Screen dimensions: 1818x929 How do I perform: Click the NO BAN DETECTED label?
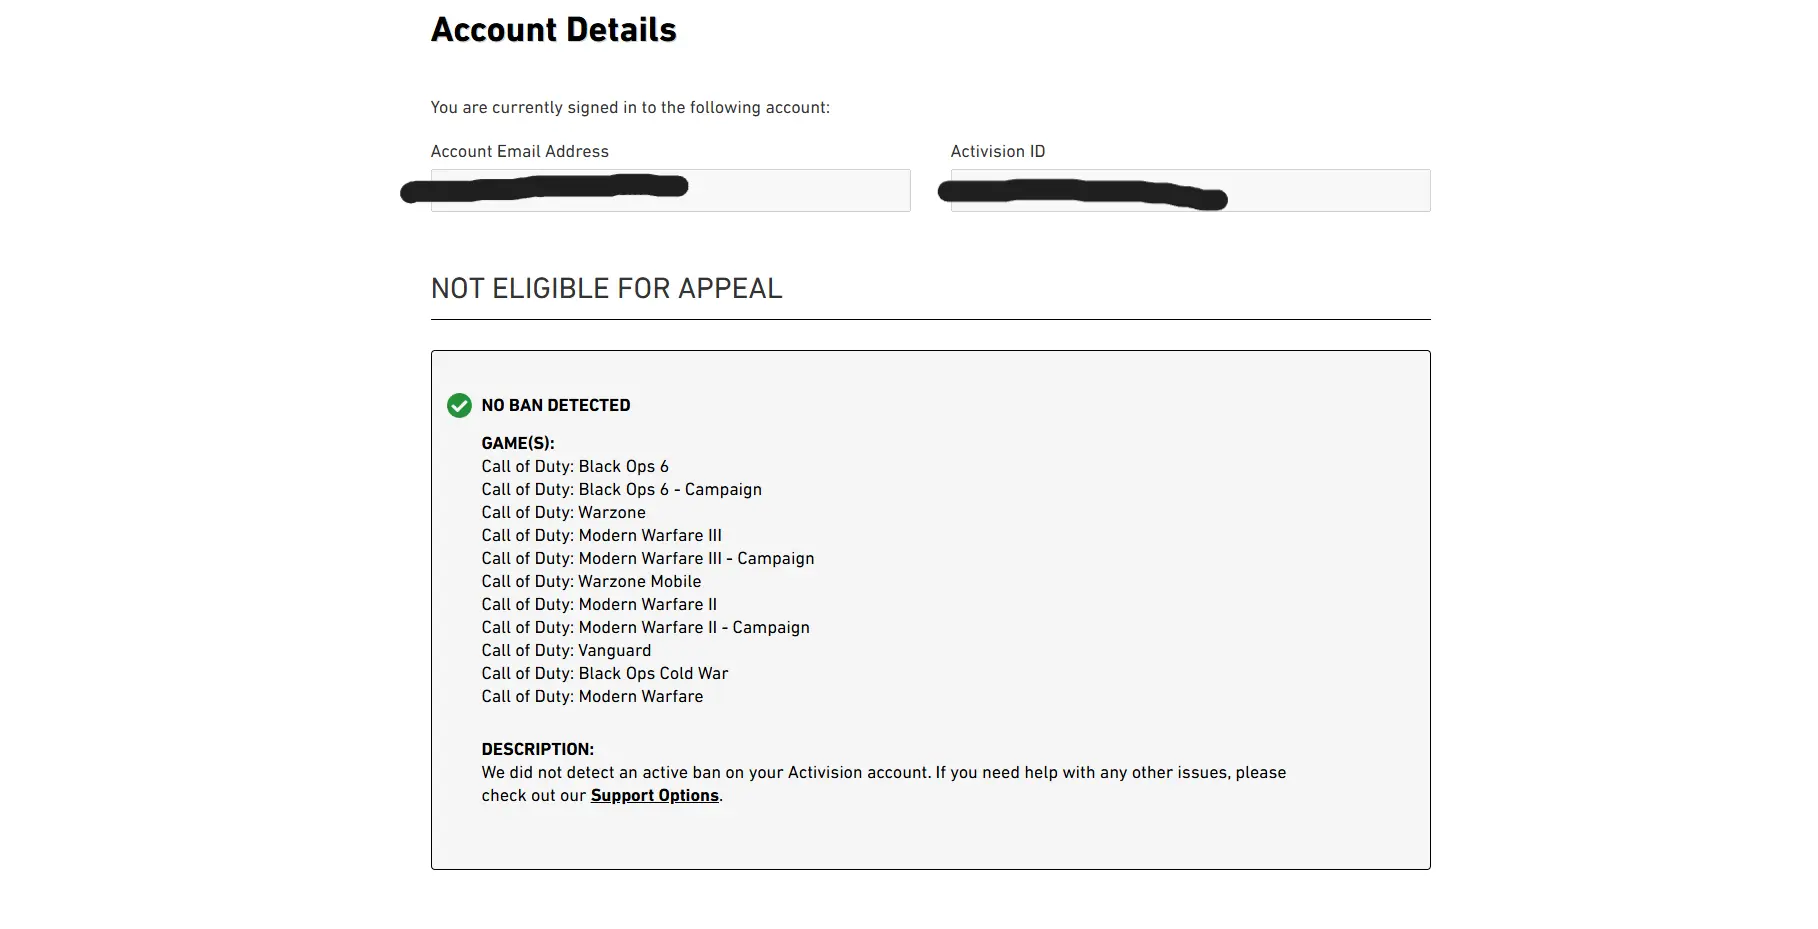click(x=555, y=405)
